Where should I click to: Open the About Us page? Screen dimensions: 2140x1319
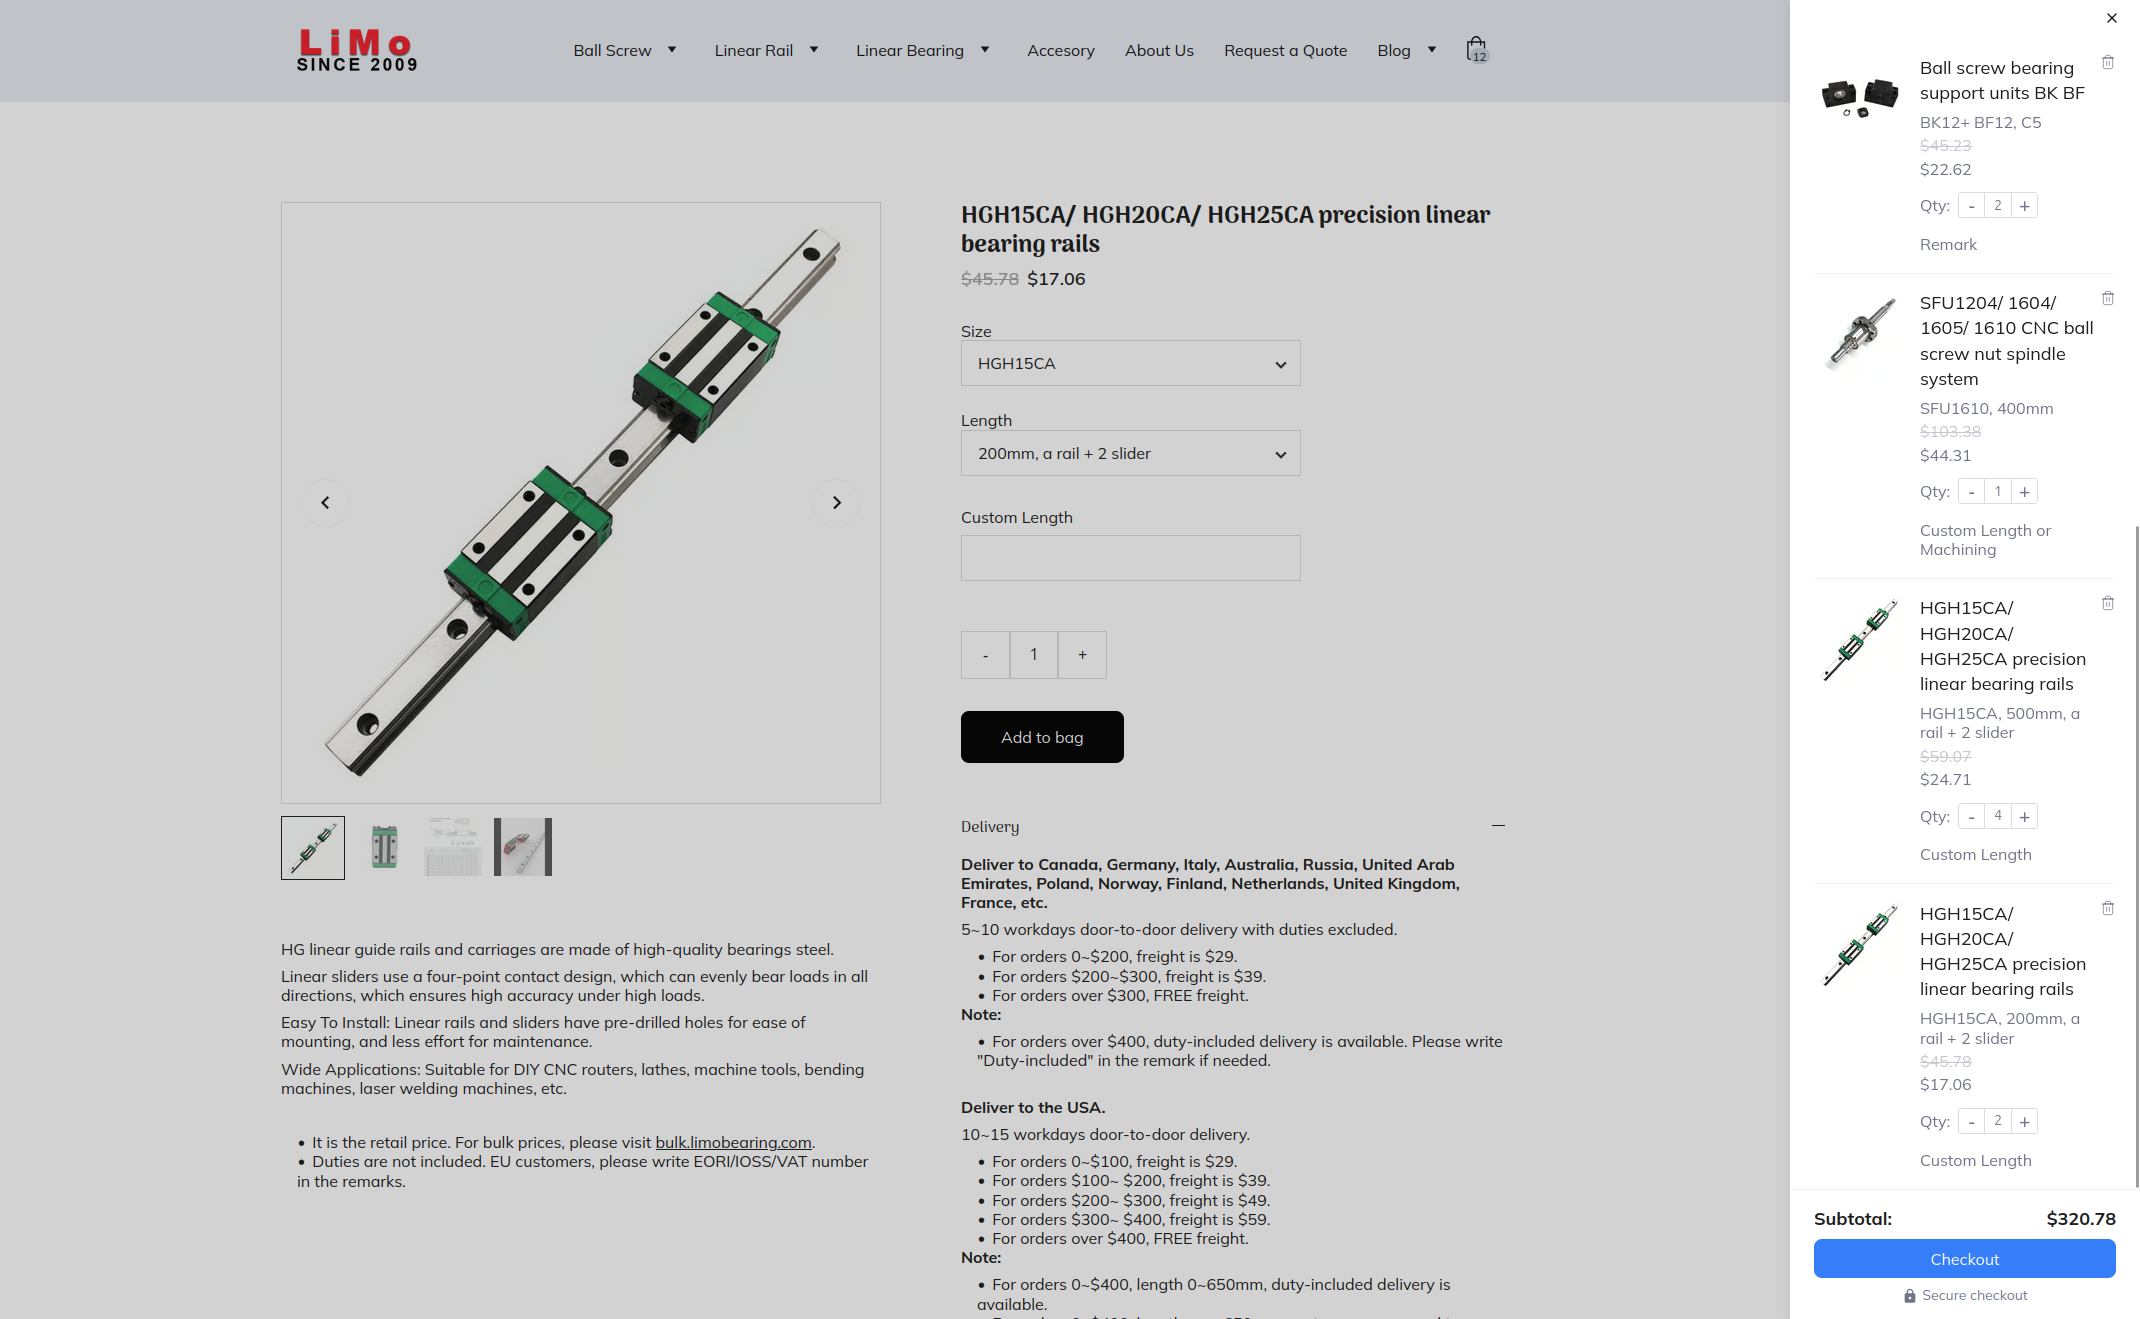pyautogui.click(x=1159, y=50)
